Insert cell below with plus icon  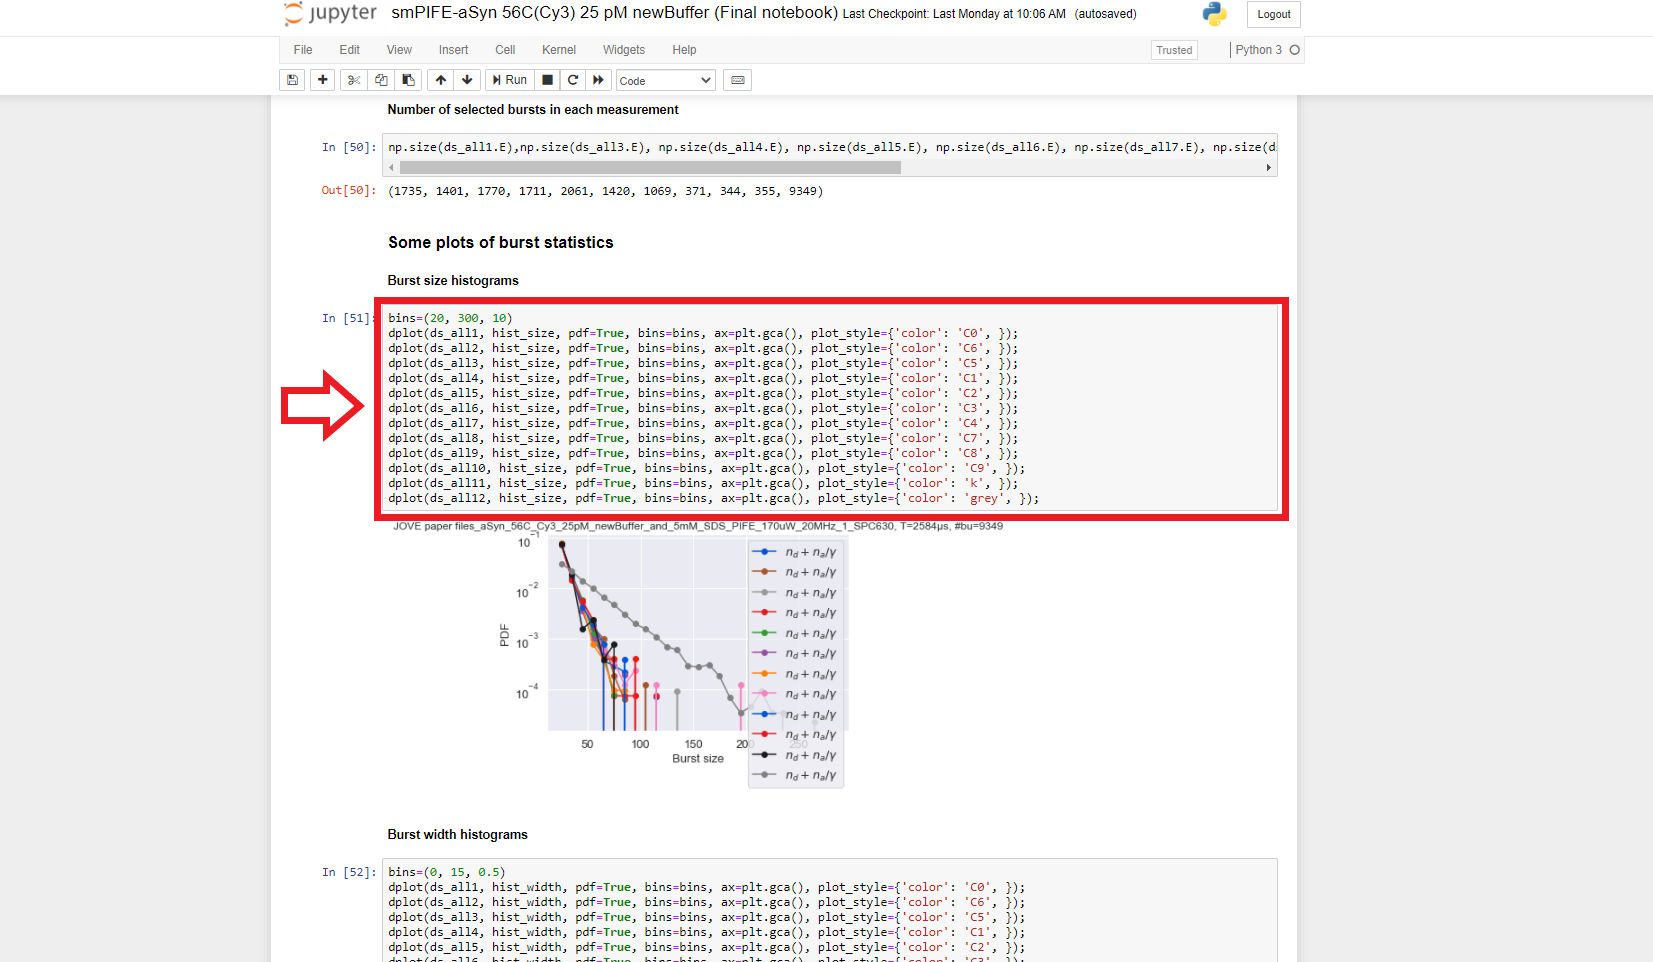322,80
